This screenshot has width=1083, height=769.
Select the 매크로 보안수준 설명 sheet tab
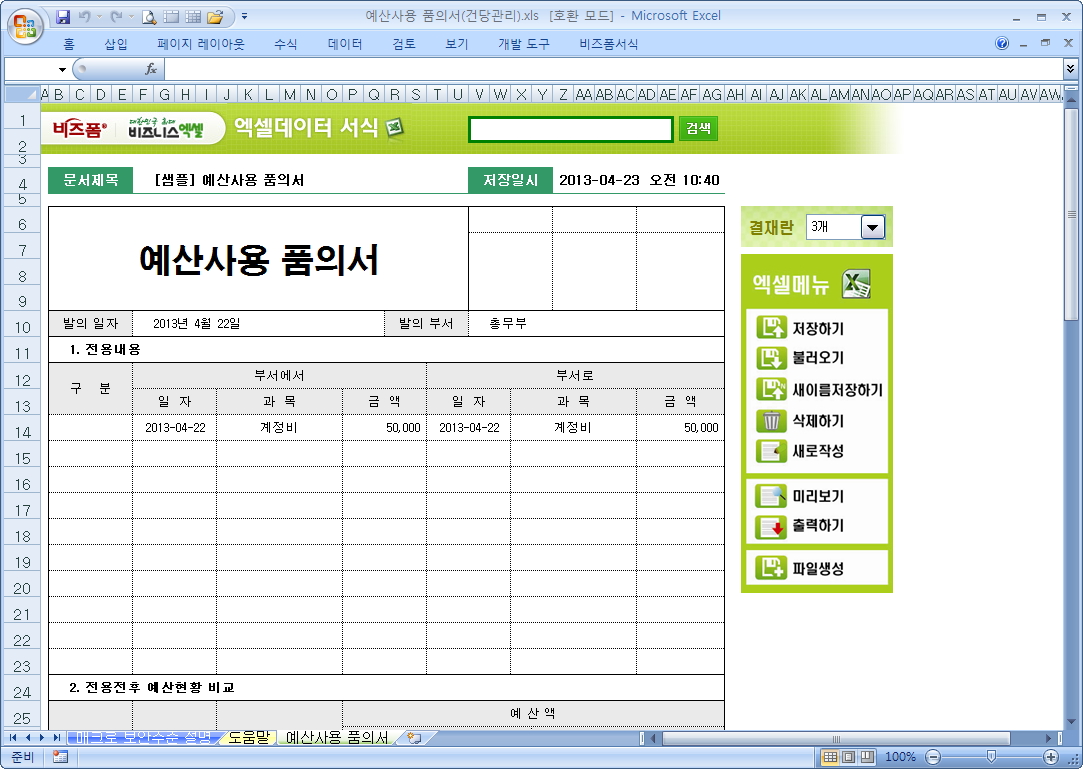click(x=144, y=737)
